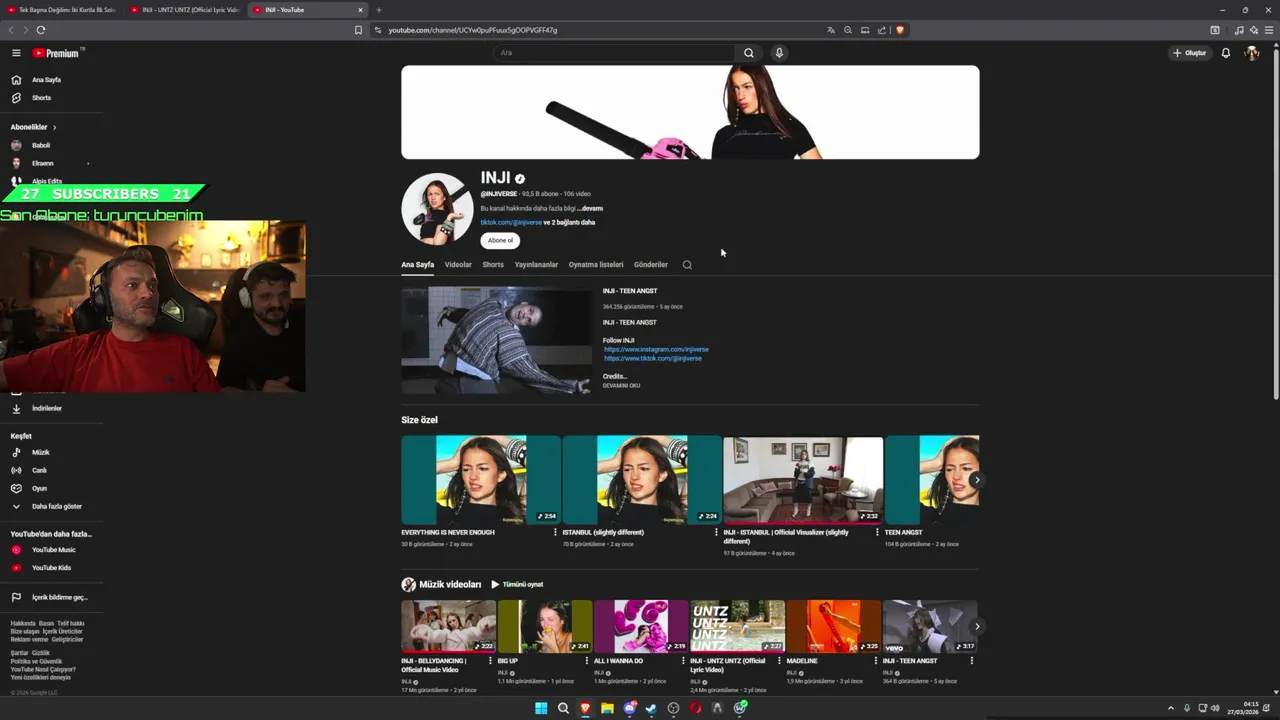Open File Explorer from taskbar
Screen dimensions: 1280x720
pyautogui.click(x=607, y=708)
